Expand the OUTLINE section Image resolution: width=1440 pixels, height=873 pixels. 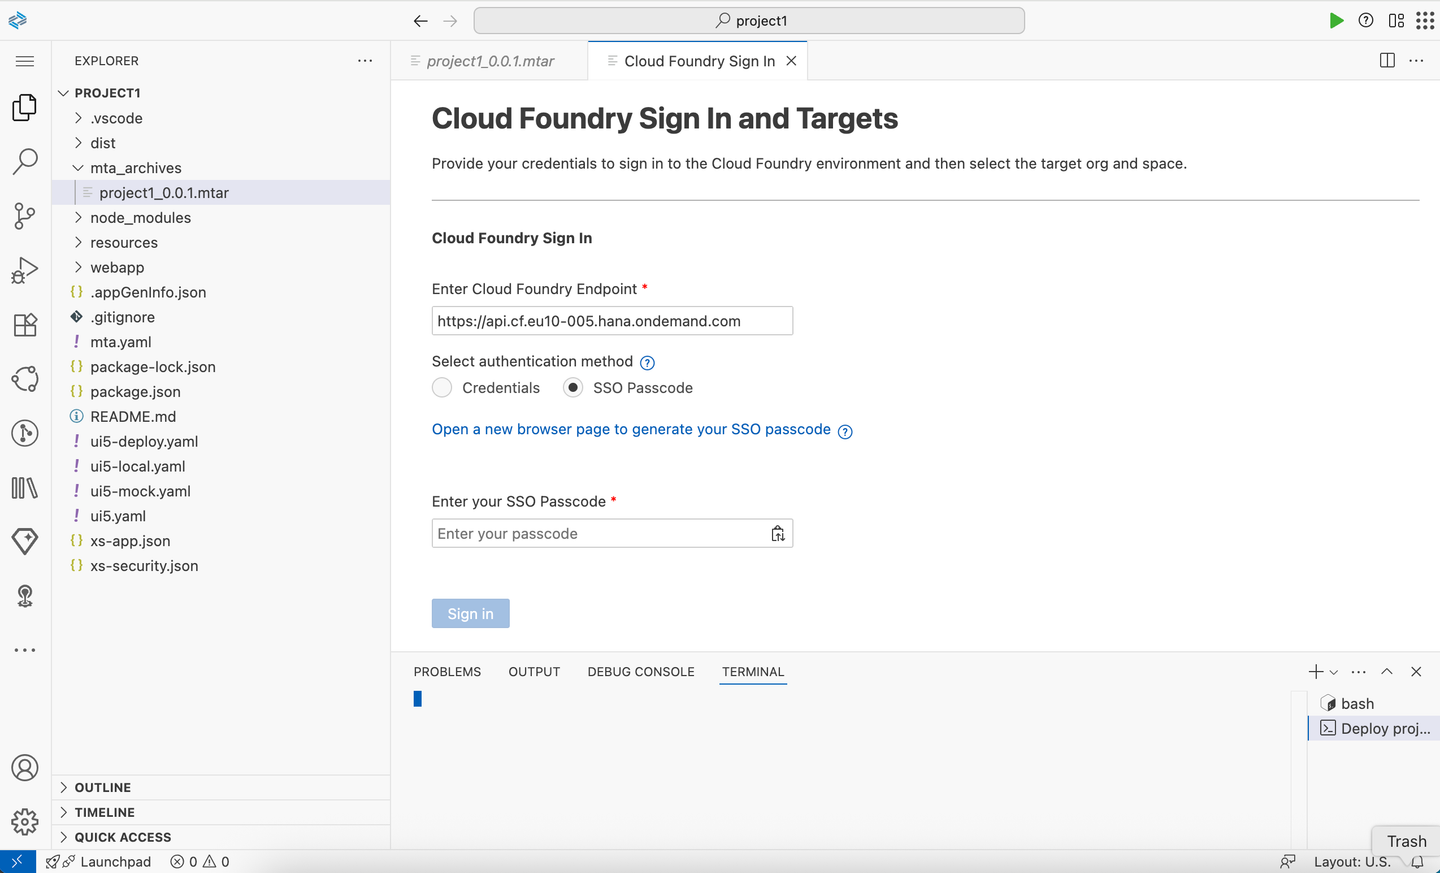pos(221,788)
